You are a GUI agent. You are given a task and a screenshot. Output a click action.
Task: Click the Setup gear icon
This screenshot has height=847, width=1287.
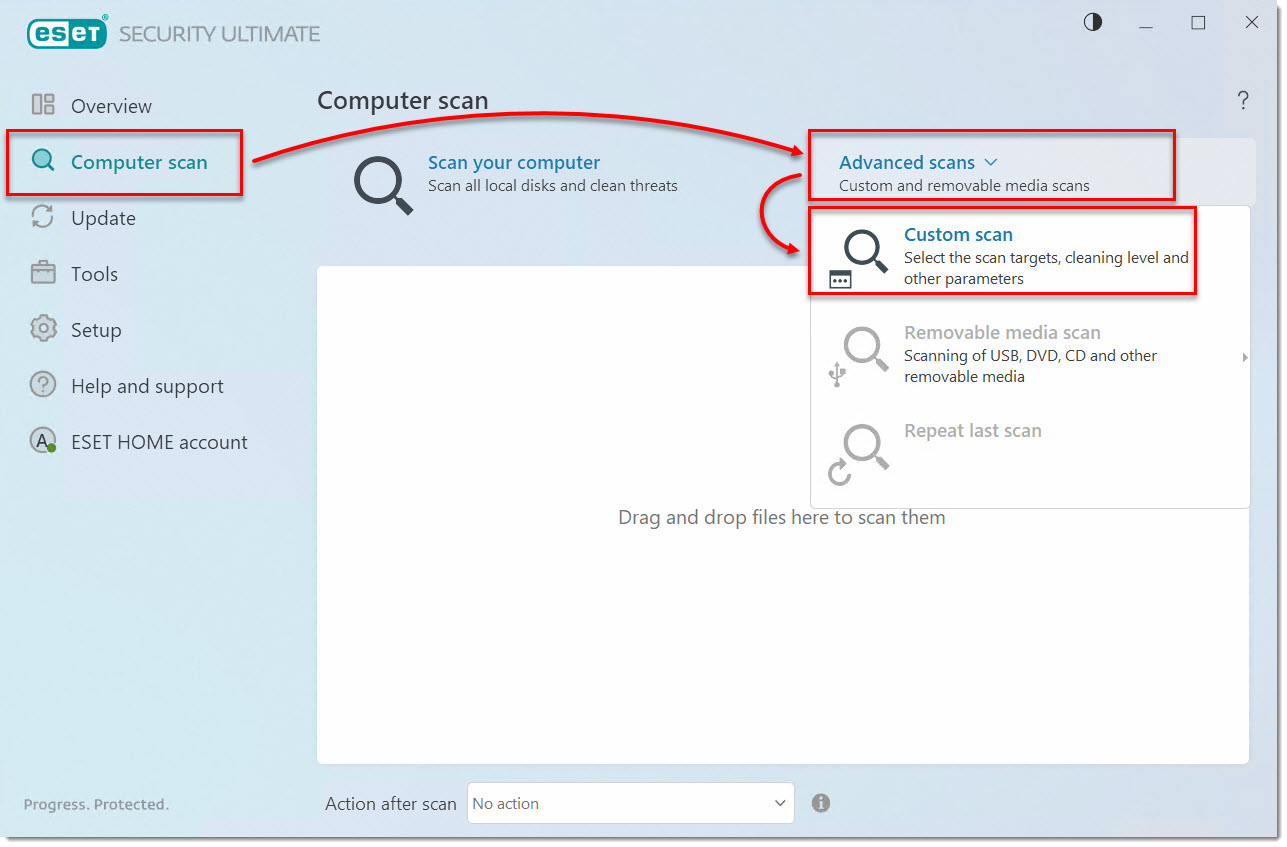tap(43, 329)
